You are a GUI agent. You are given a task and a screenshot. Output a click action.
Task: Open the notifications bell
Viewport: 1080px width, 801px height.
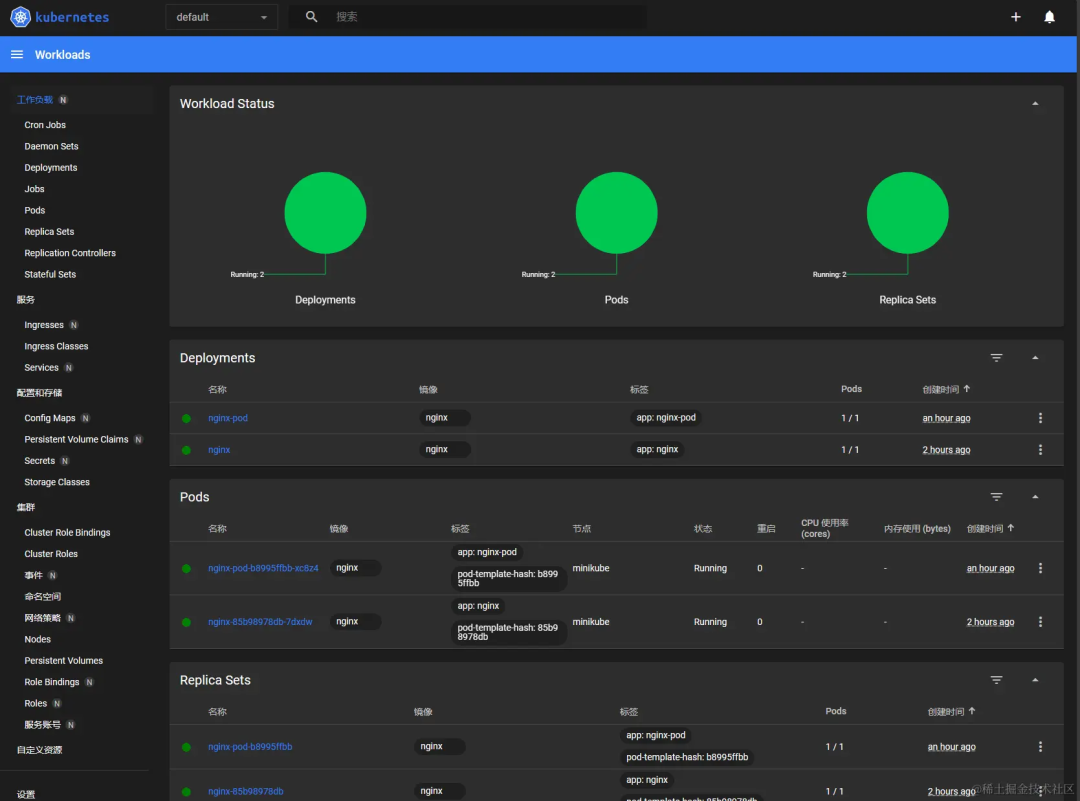pos(1049,17)
